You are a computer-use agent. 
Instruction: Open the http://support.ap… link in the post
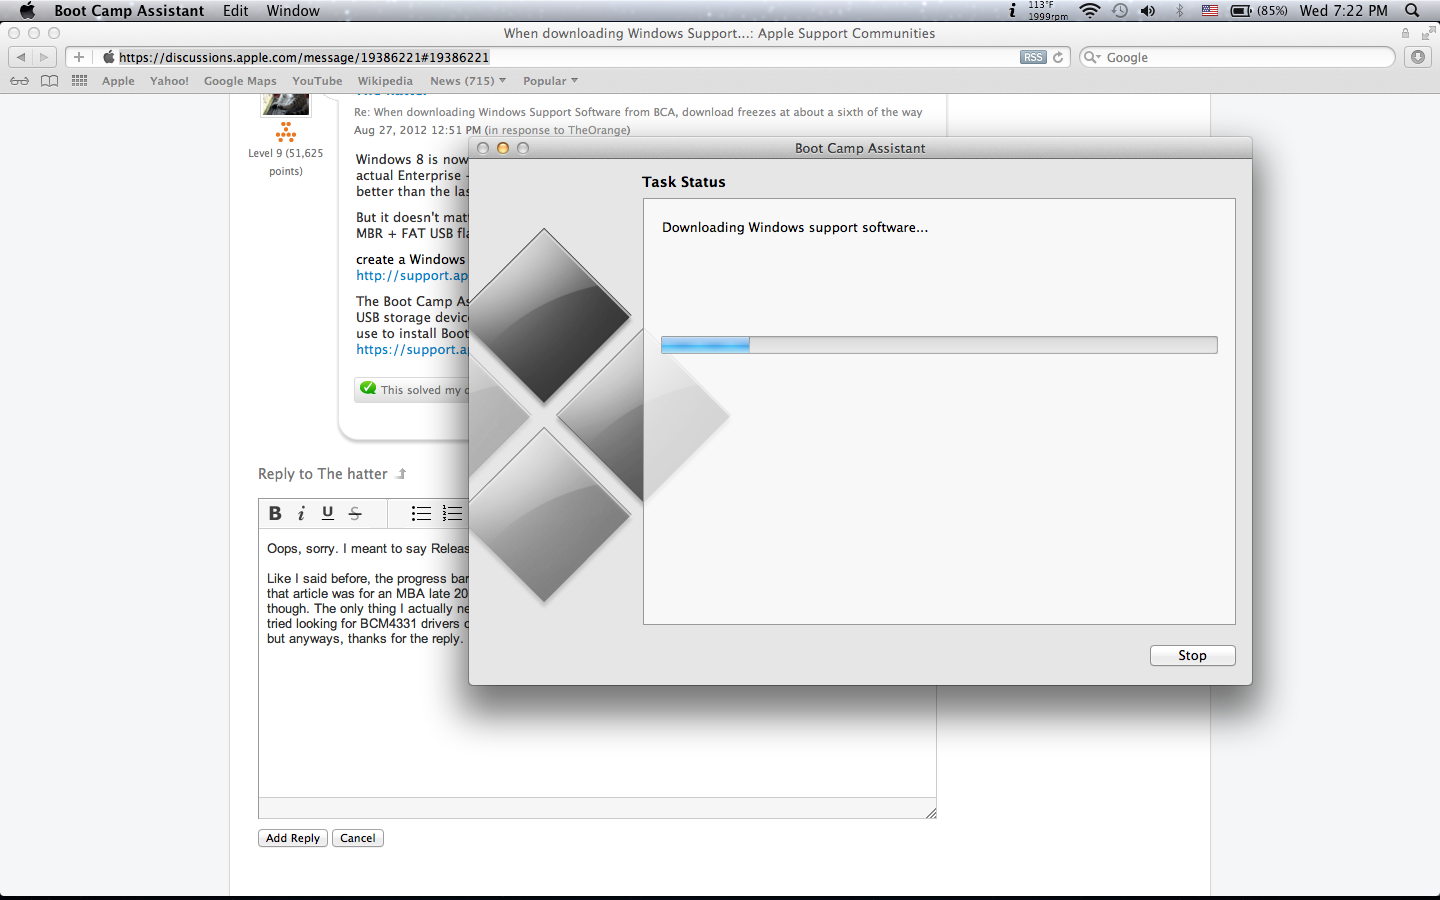coord(412,275)
